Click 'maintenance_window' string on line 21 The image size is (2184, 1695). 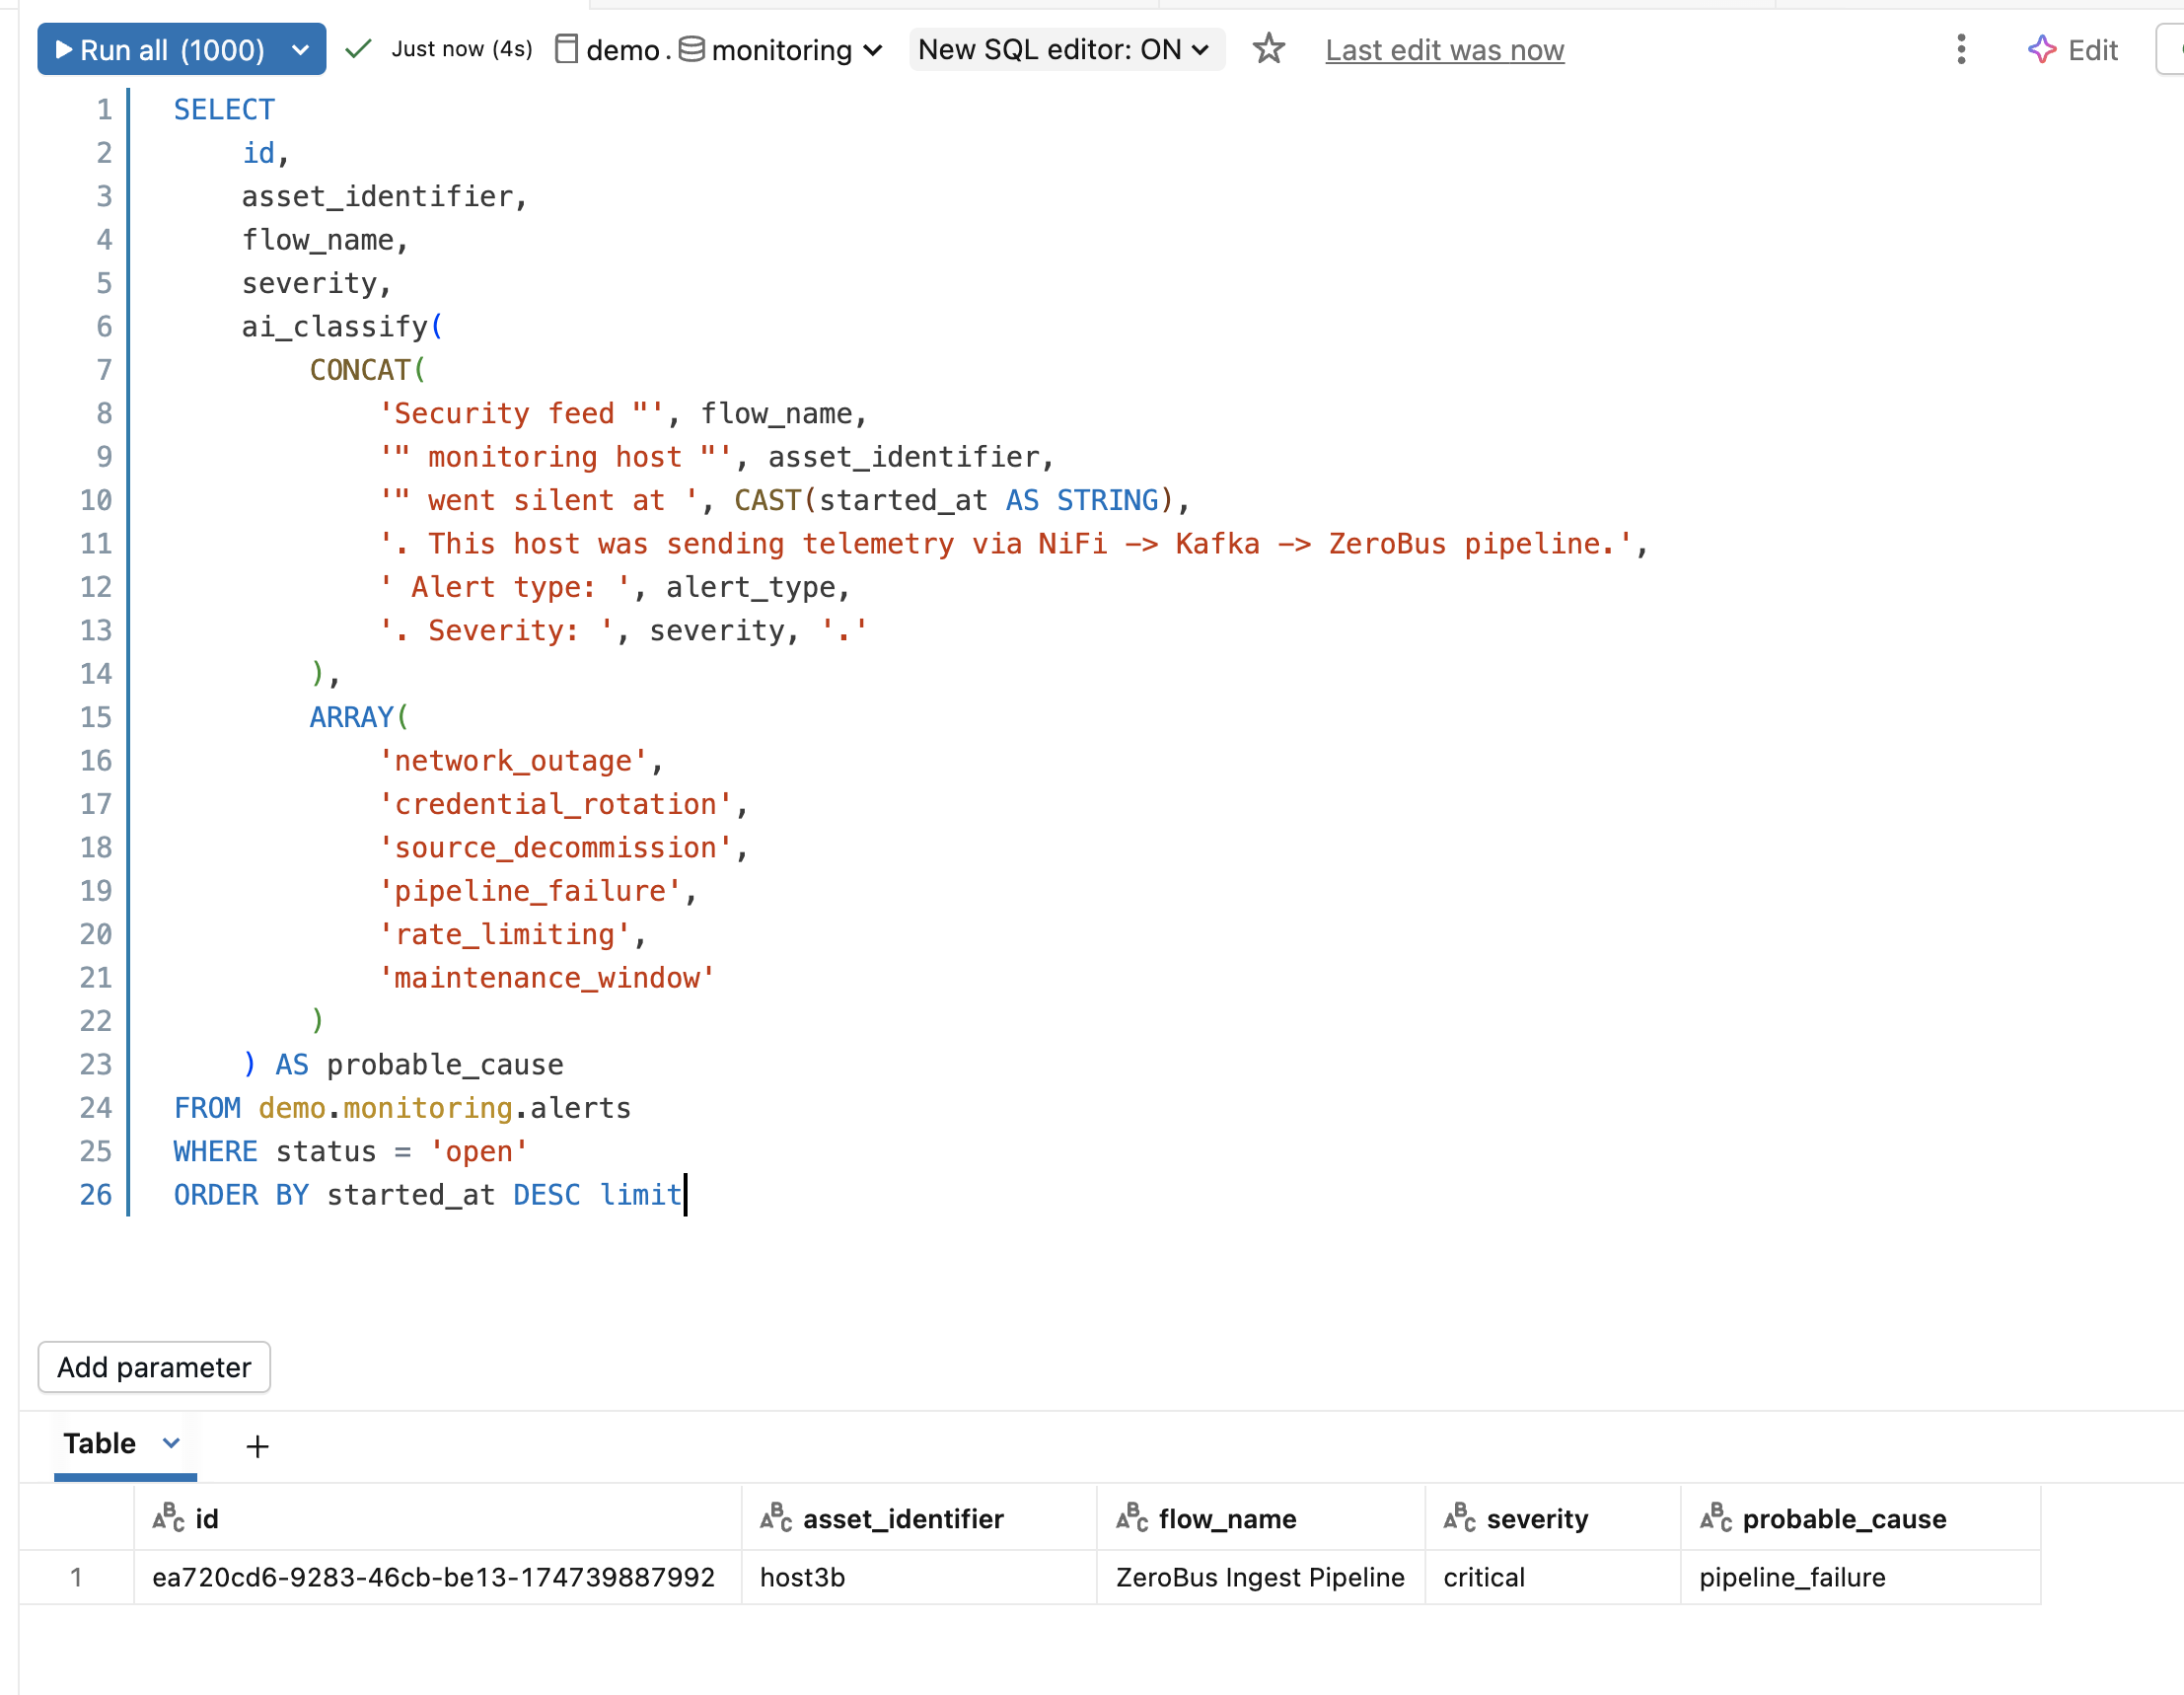click(547, 978)
